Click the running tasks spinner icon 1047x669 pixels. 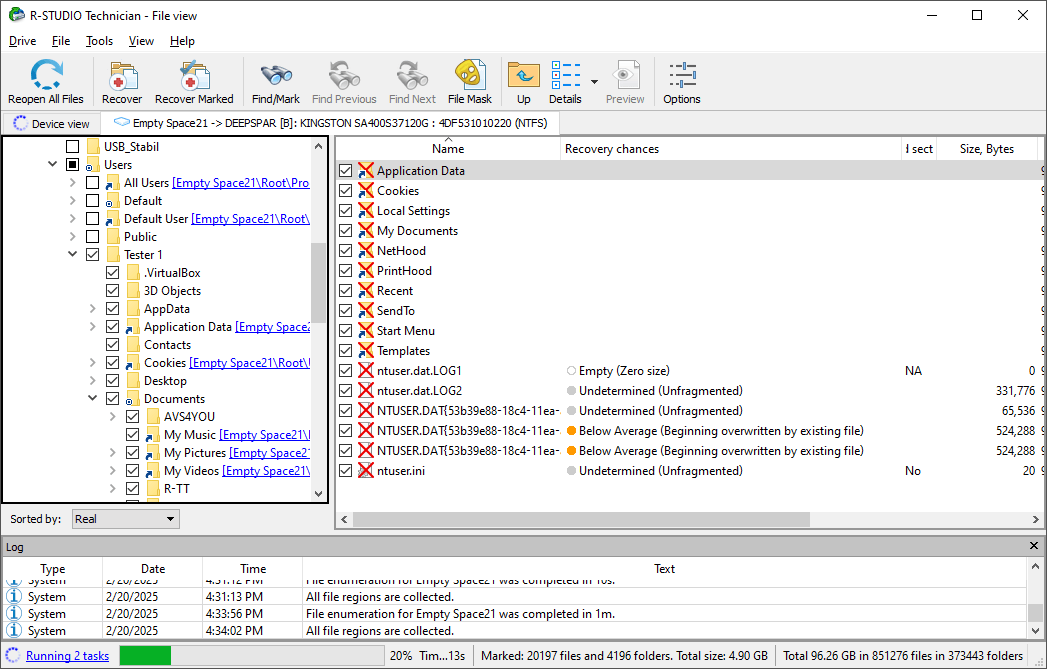pos(13,656)
